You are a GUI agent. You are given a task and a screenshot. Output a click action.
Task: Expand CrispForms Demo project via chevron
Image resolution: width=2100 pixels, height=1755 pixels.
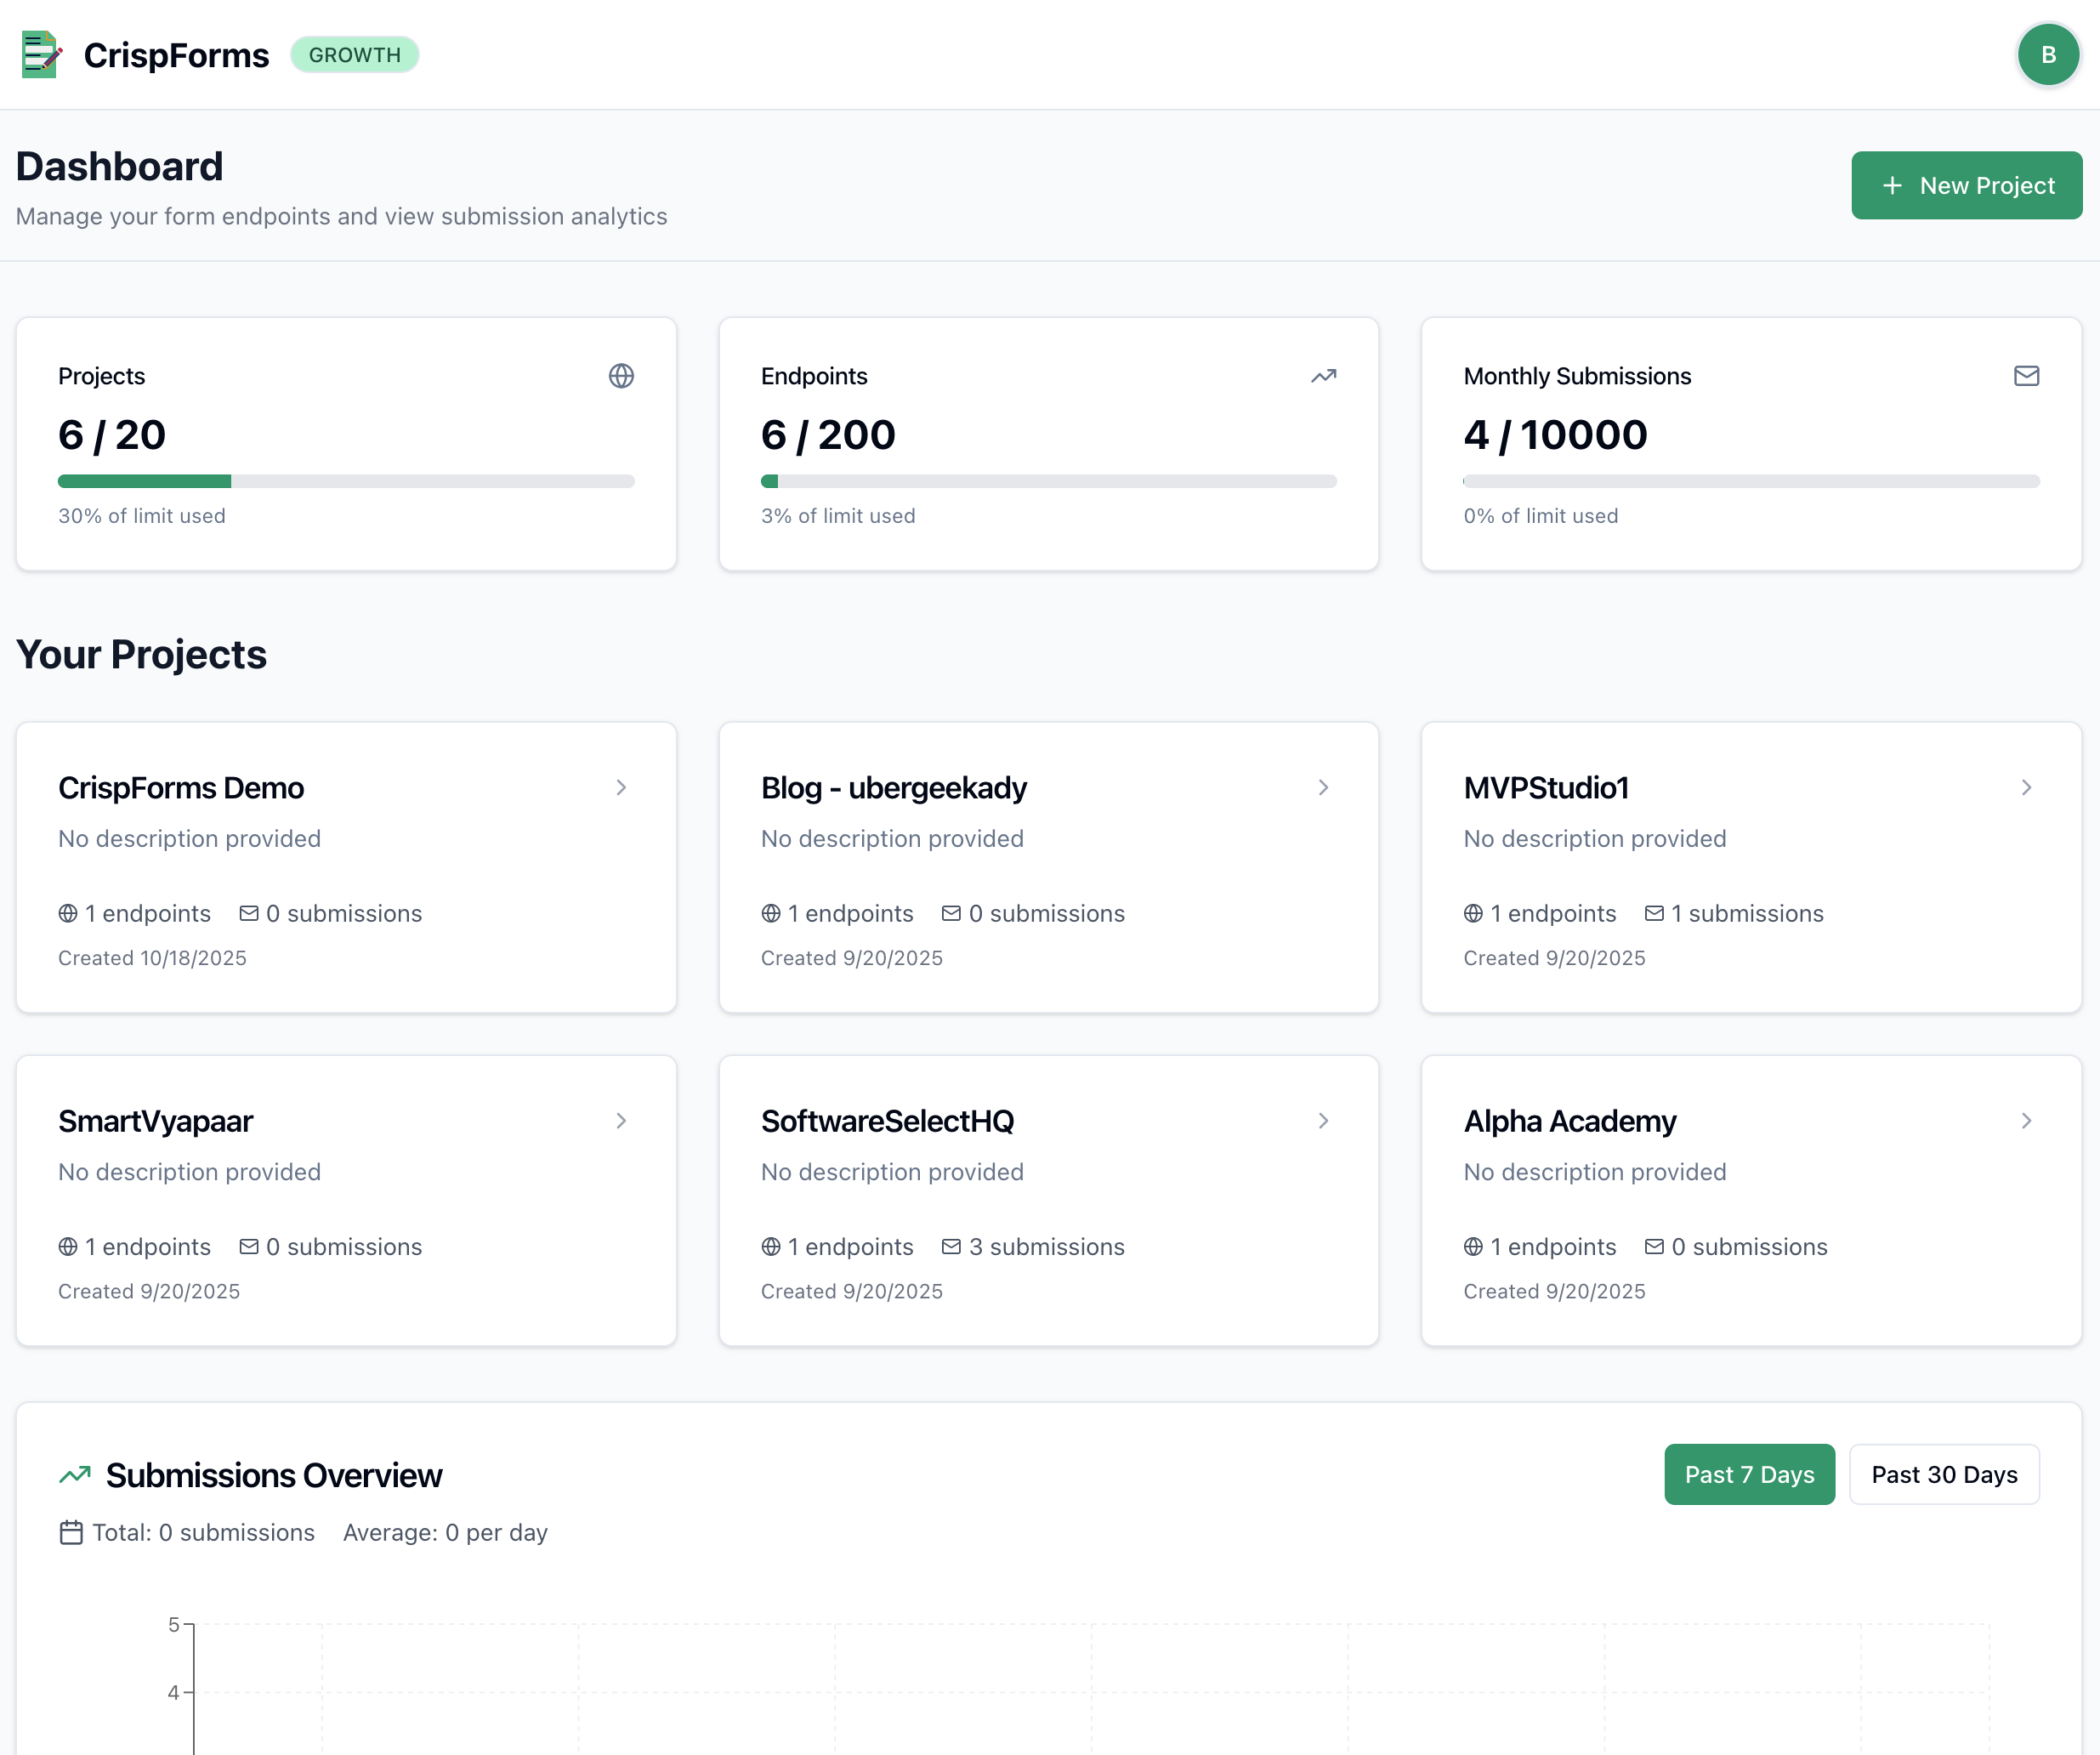621,788
